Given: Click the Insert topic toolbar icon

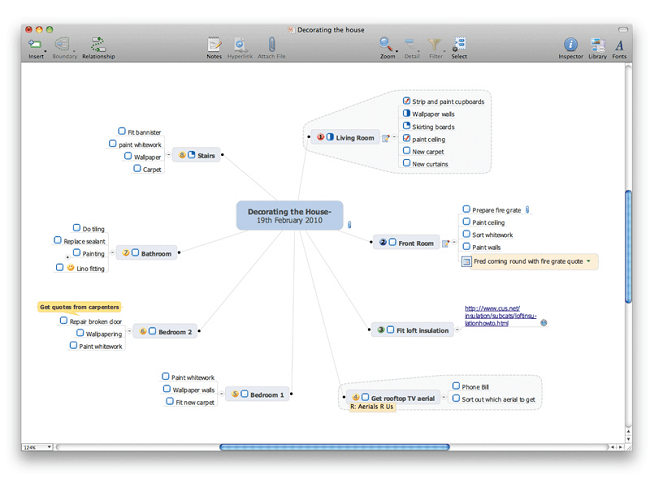Looking at the screenshot, I should [36, 44].
